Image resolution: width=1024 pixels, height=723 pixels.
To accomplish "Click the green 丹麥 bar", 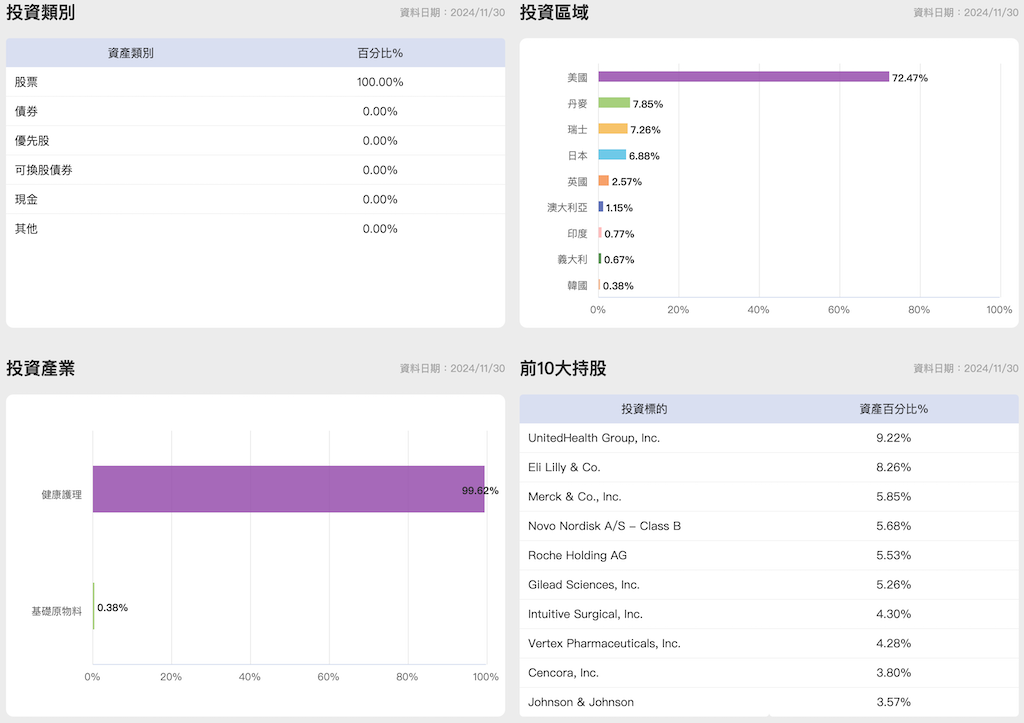I will tap(614, 103).
